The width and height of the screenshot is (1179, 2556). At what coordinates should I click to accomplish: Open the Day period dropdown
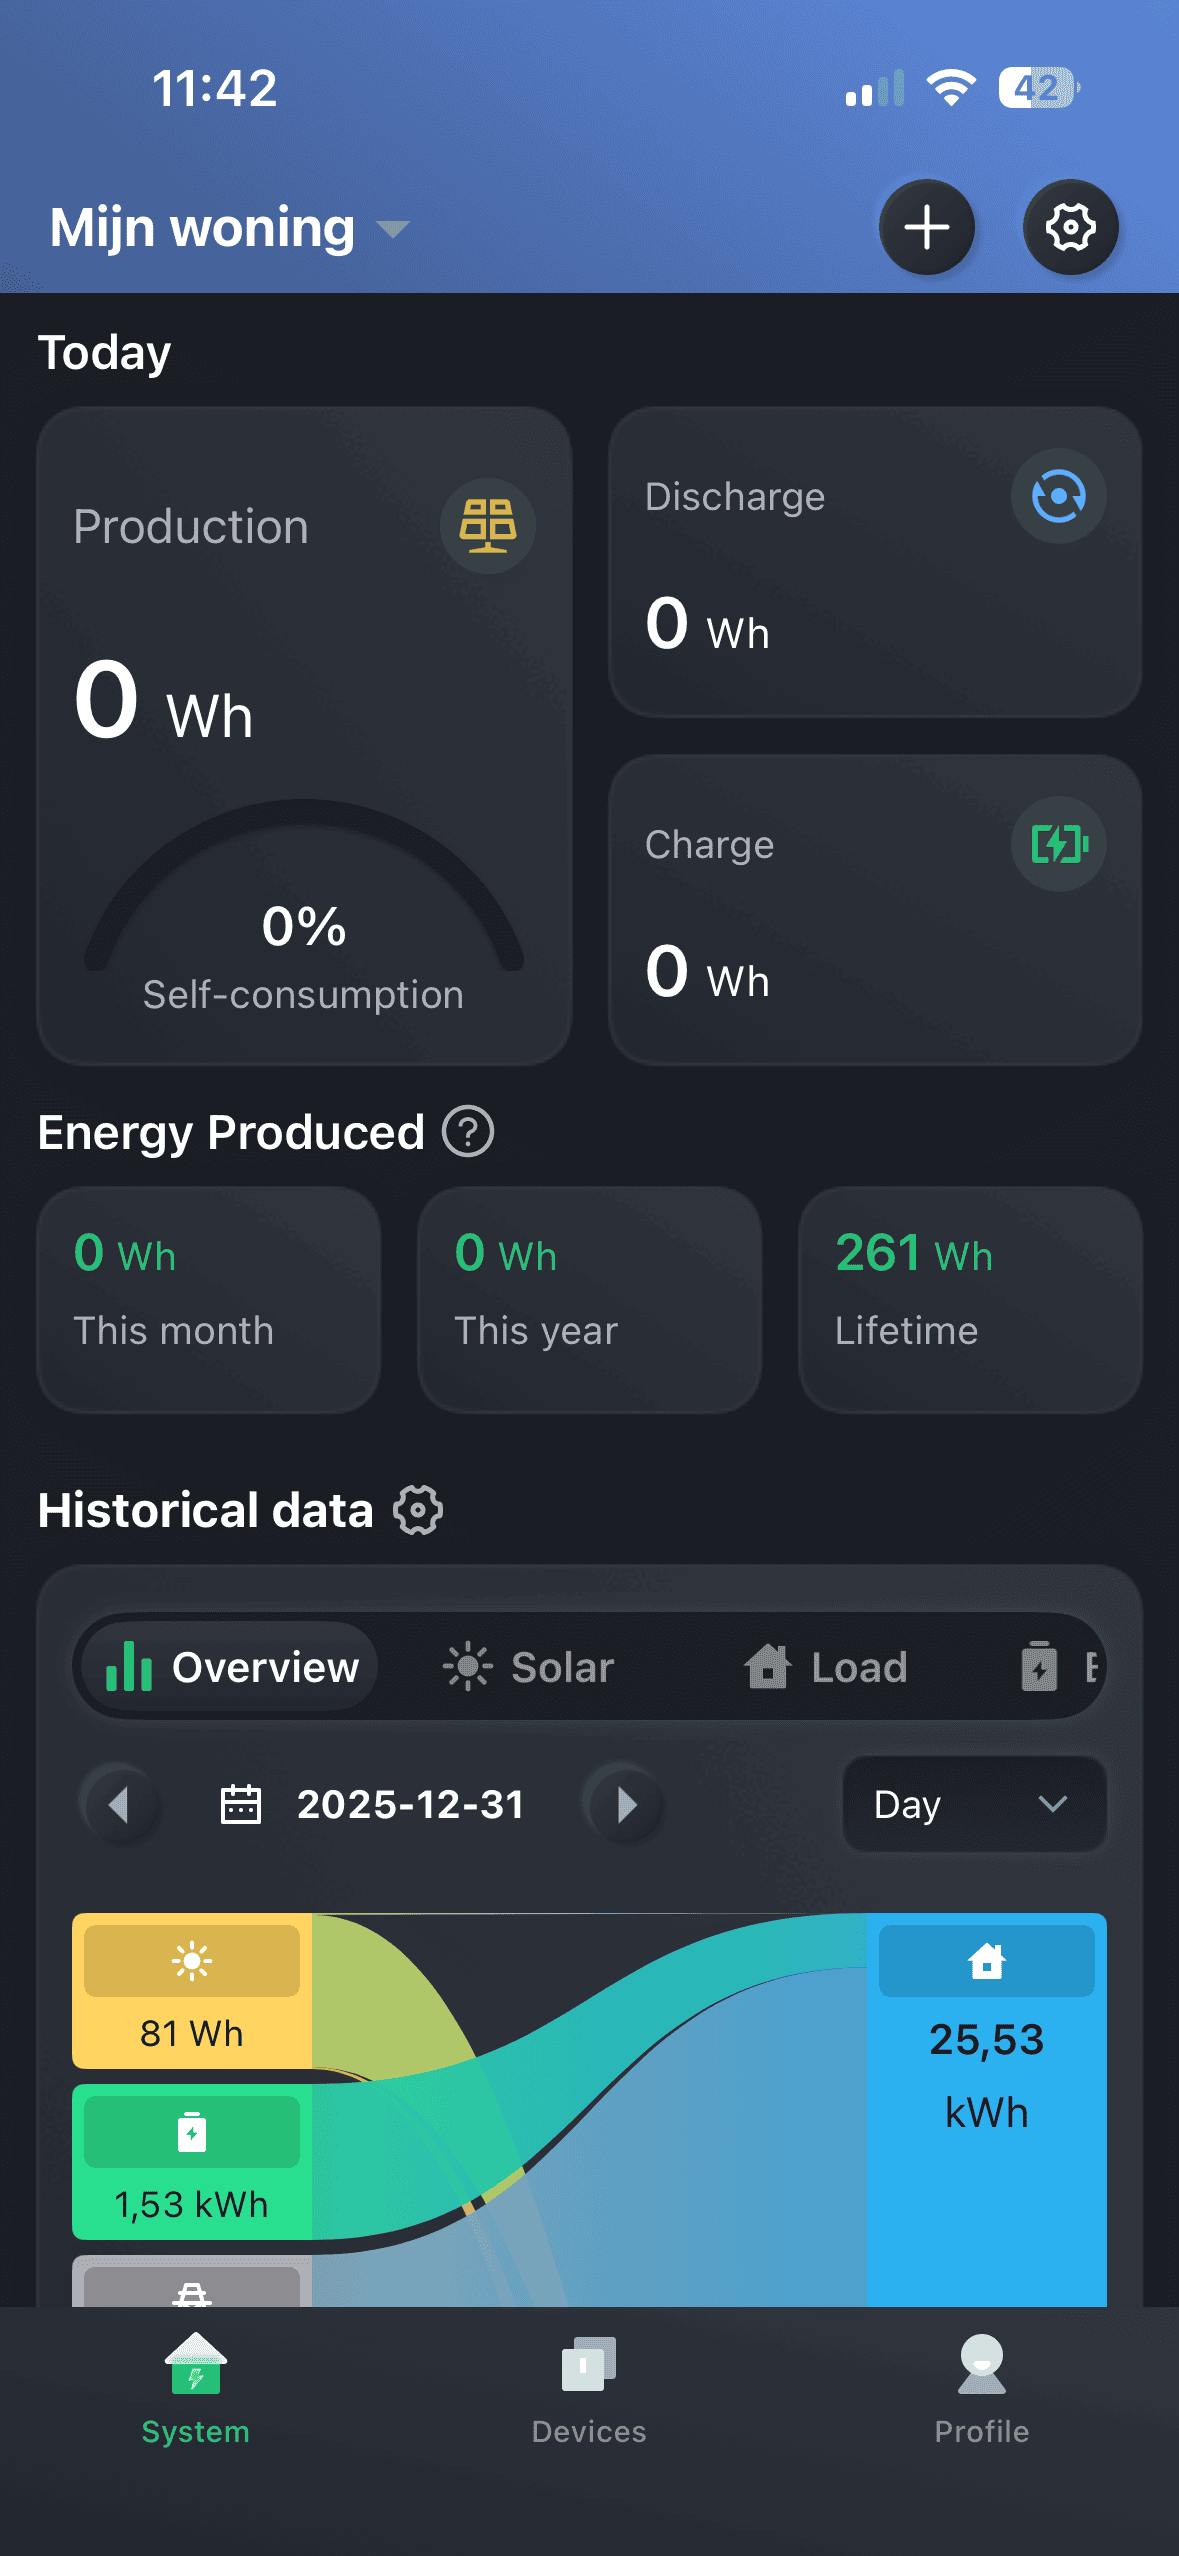pos(974,1805)
